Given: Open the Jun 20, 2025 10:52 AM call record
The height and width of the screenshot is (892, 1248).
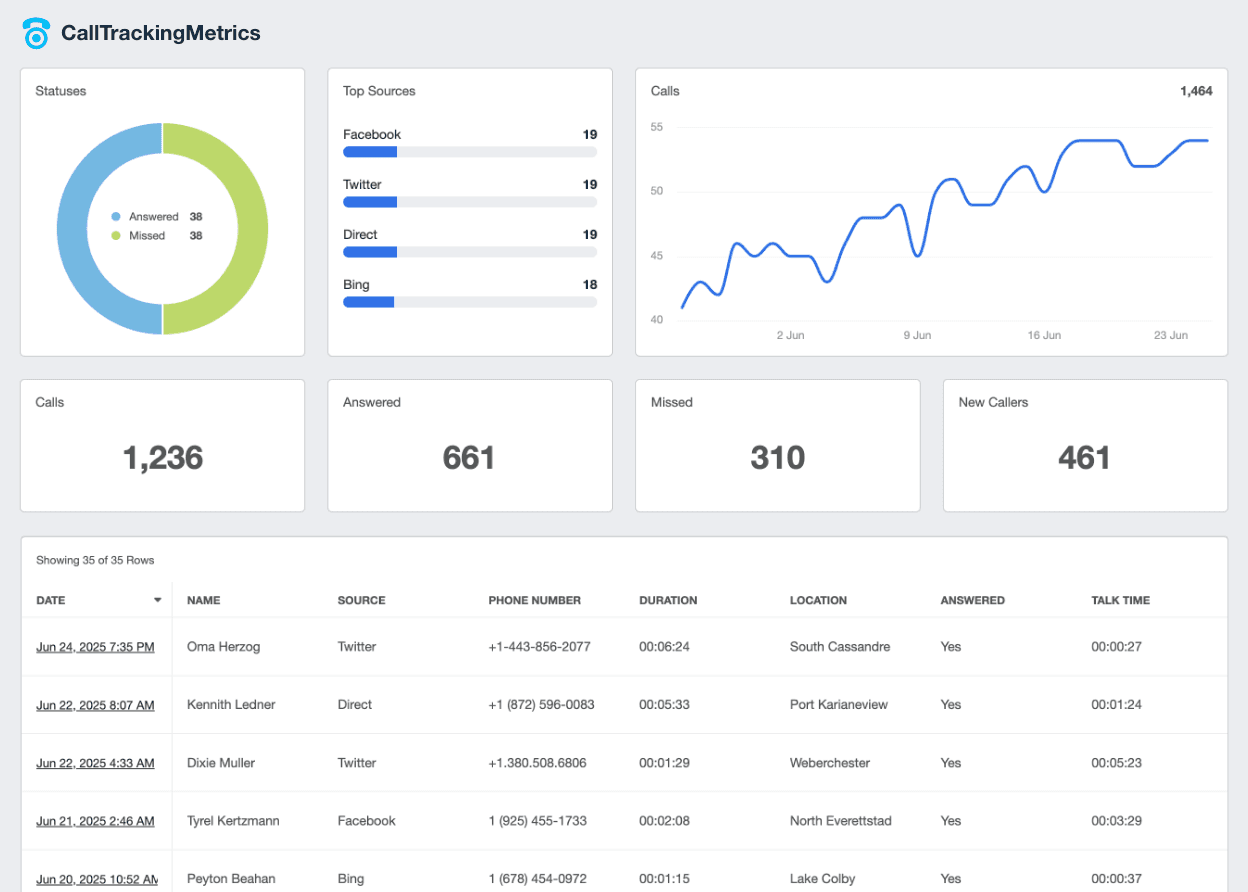Looking at the screenshot, I should click(95, 878).
